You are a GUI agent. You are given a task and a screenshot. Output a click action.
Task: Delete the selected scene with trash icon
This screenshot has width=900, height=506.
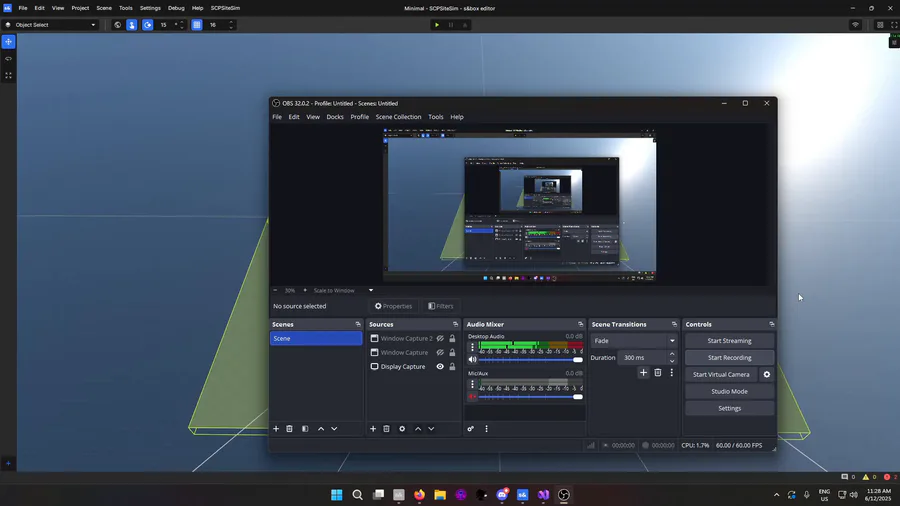tap(290, 429)
